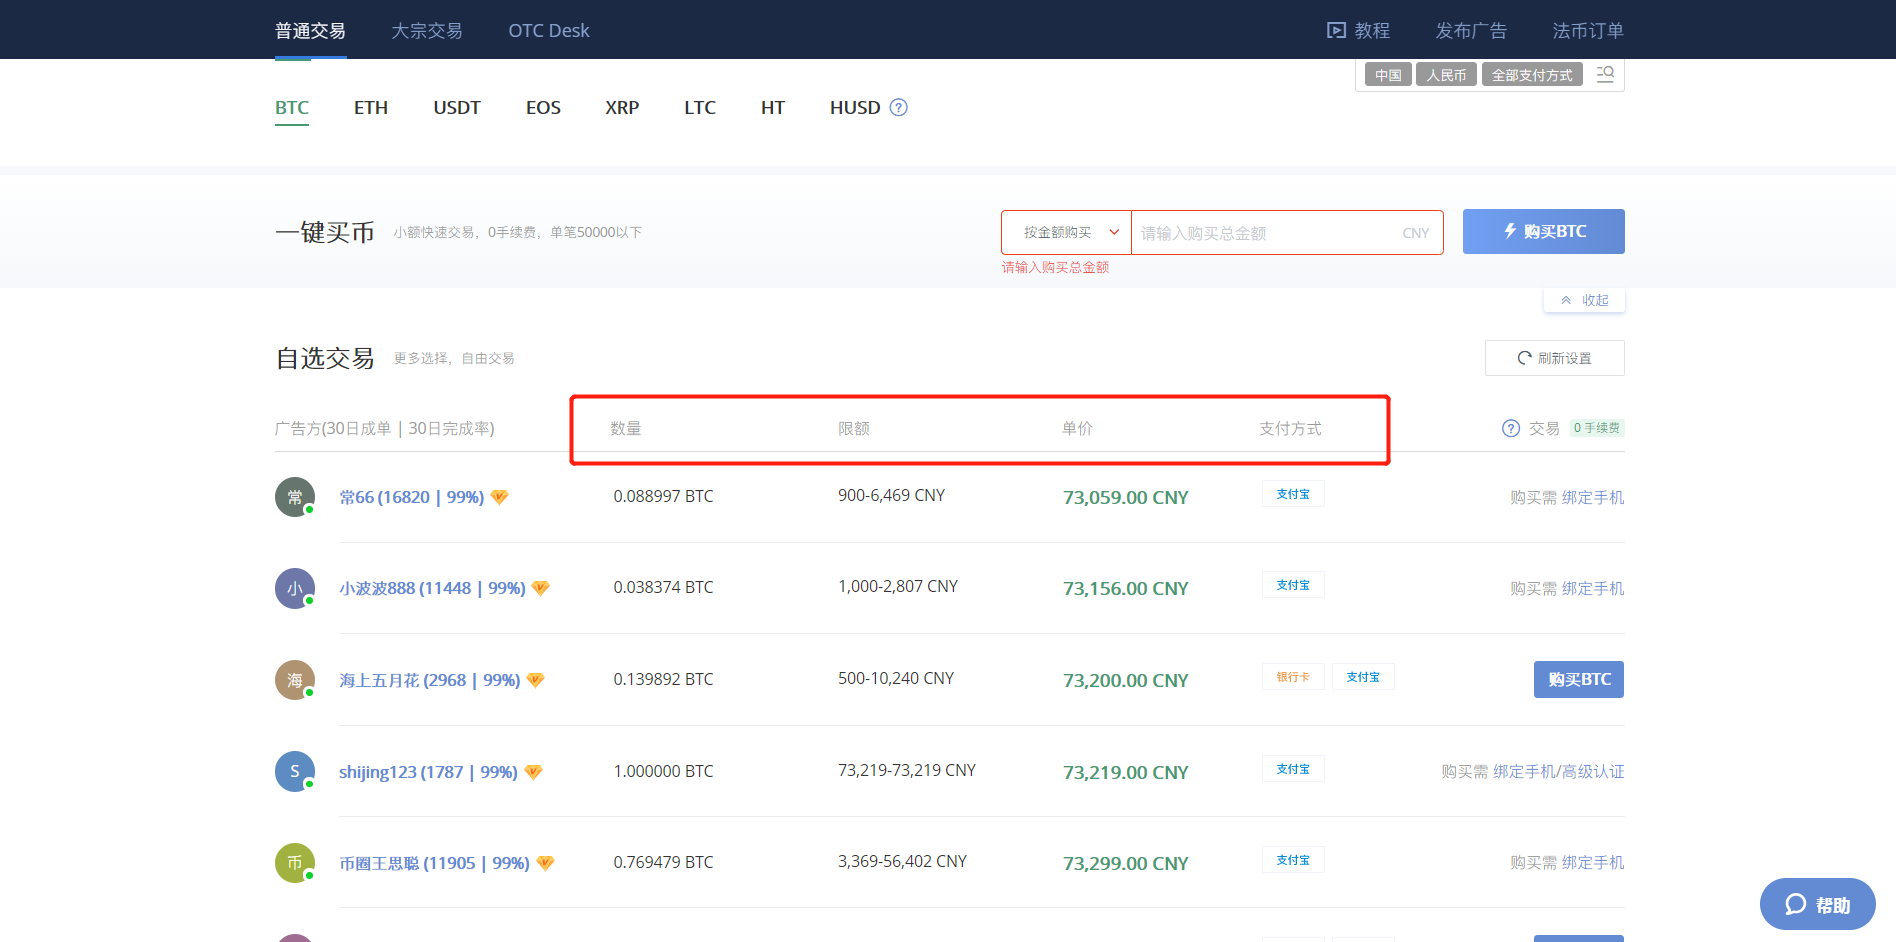This screenshot has width=1896, height=942.
Task: Click the 海 avatar of 海上五月花
Action: pyautogui.click(x=295, y=680)
